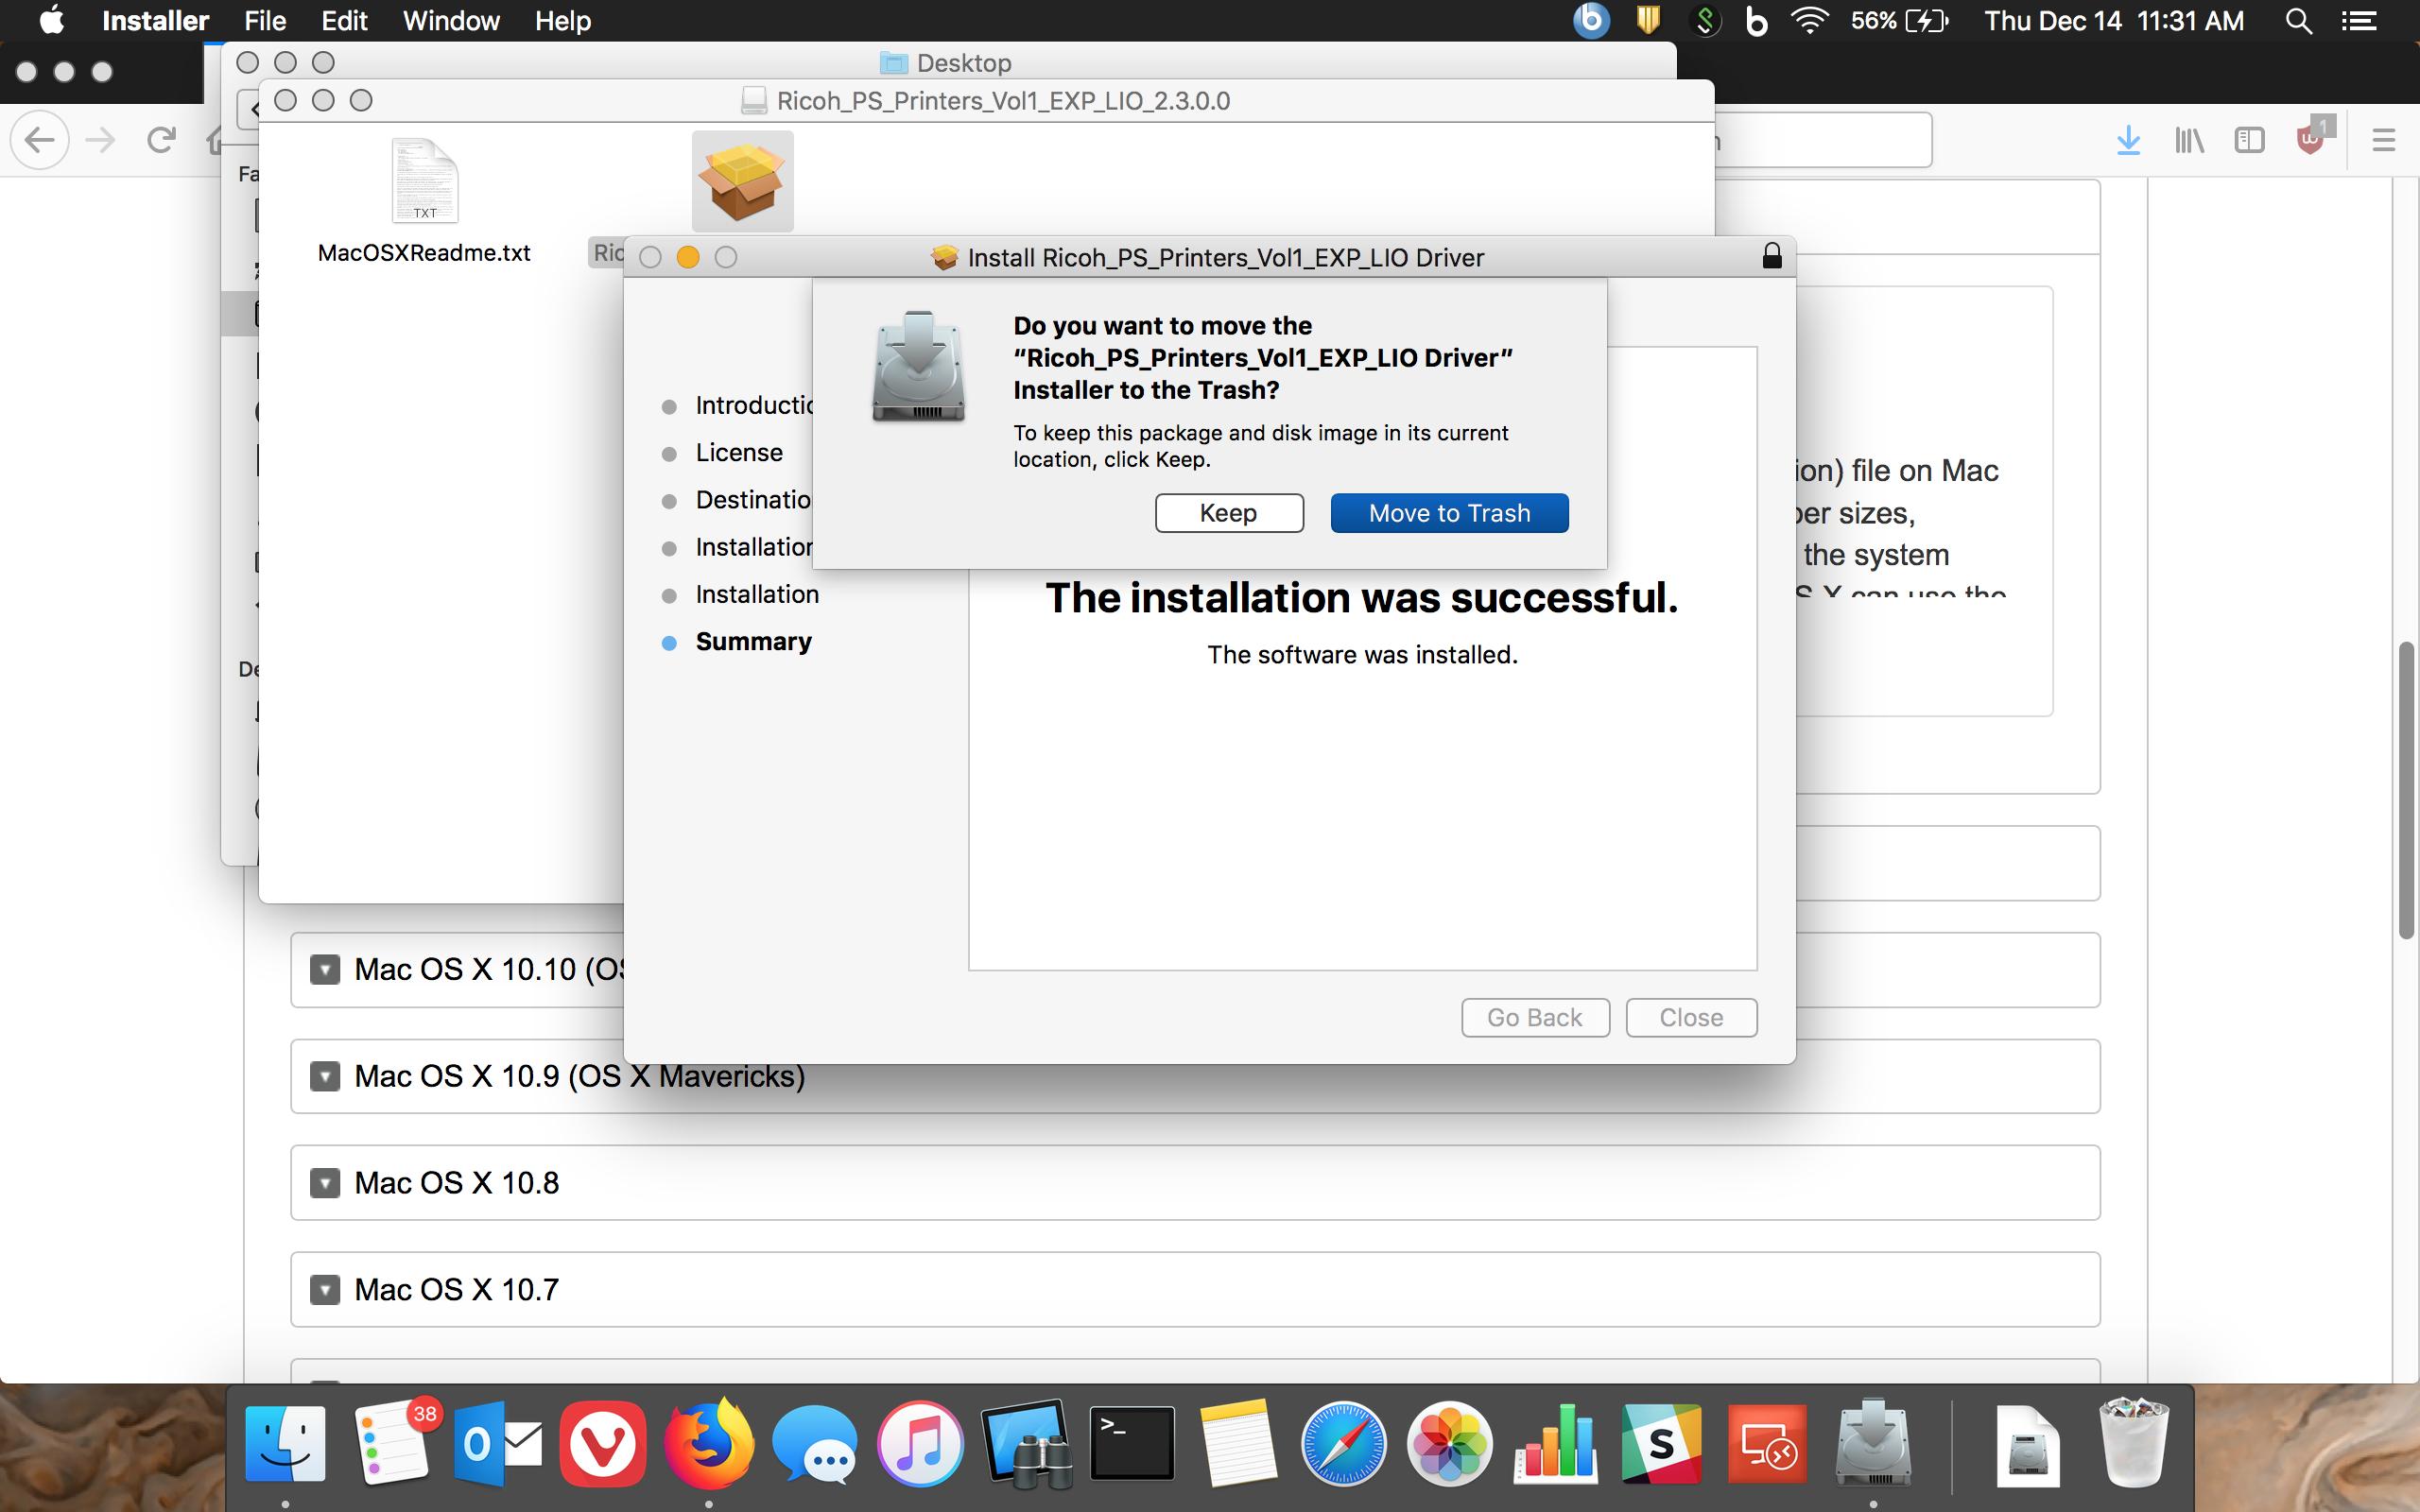Click the Close button in installer
Image resolution: width=2420 pixels, height=1512 pixels.
click(x=1691, y=1017)
